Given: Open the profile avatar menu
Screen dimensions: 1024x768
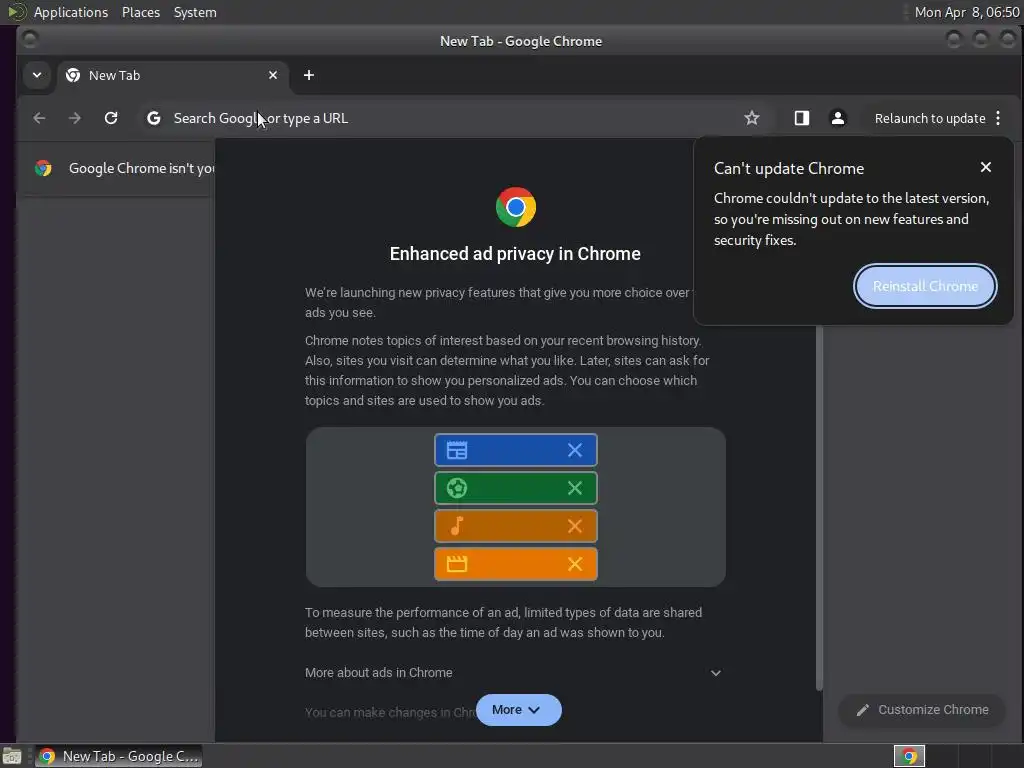Looking at the screenshot, I should 838,118.
